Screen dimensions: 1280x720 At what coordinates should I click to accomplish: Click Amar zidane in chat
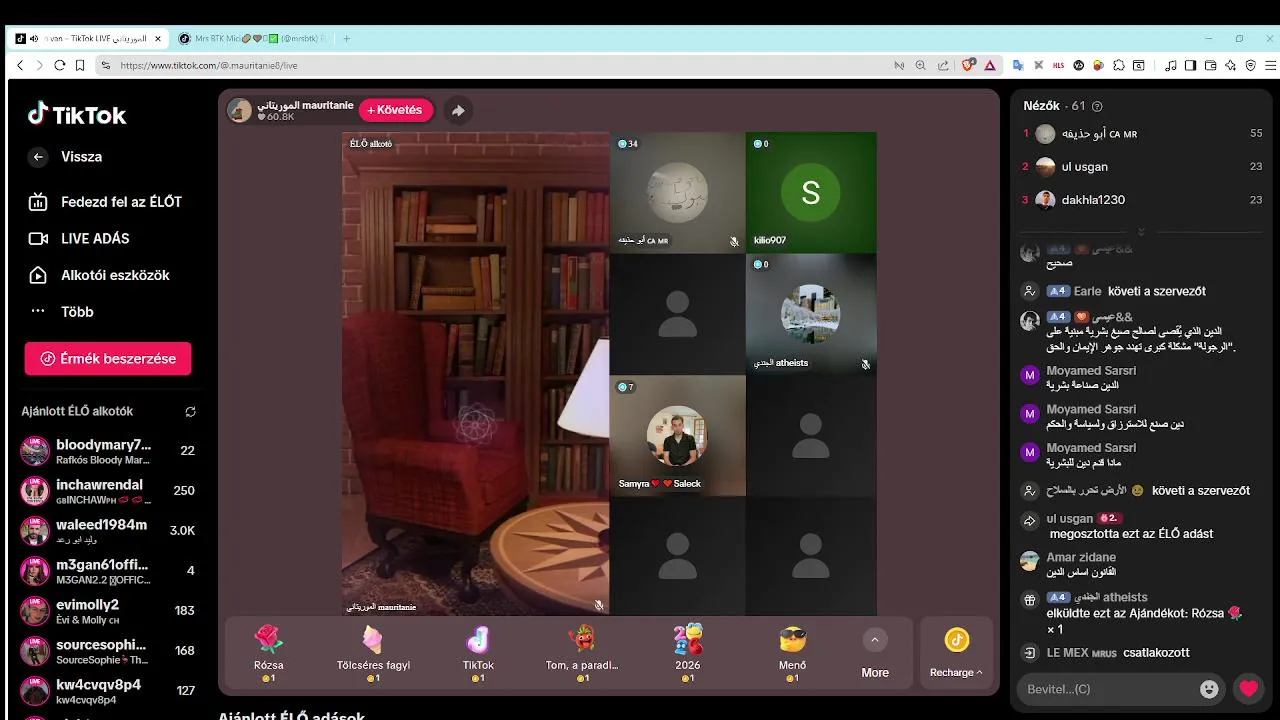coord(1081,558)
